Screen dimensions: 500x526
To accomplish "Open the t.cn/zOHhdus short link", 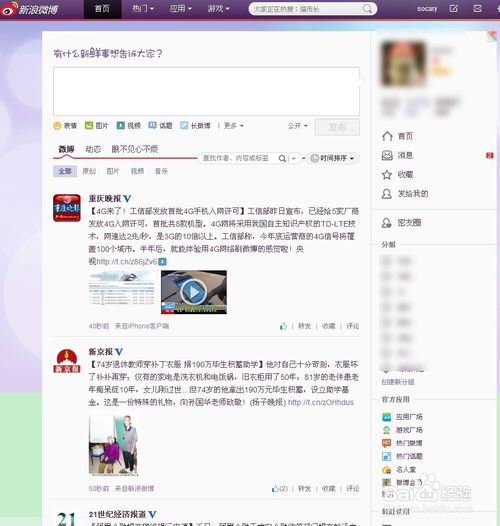I will (x=320, y=402).
